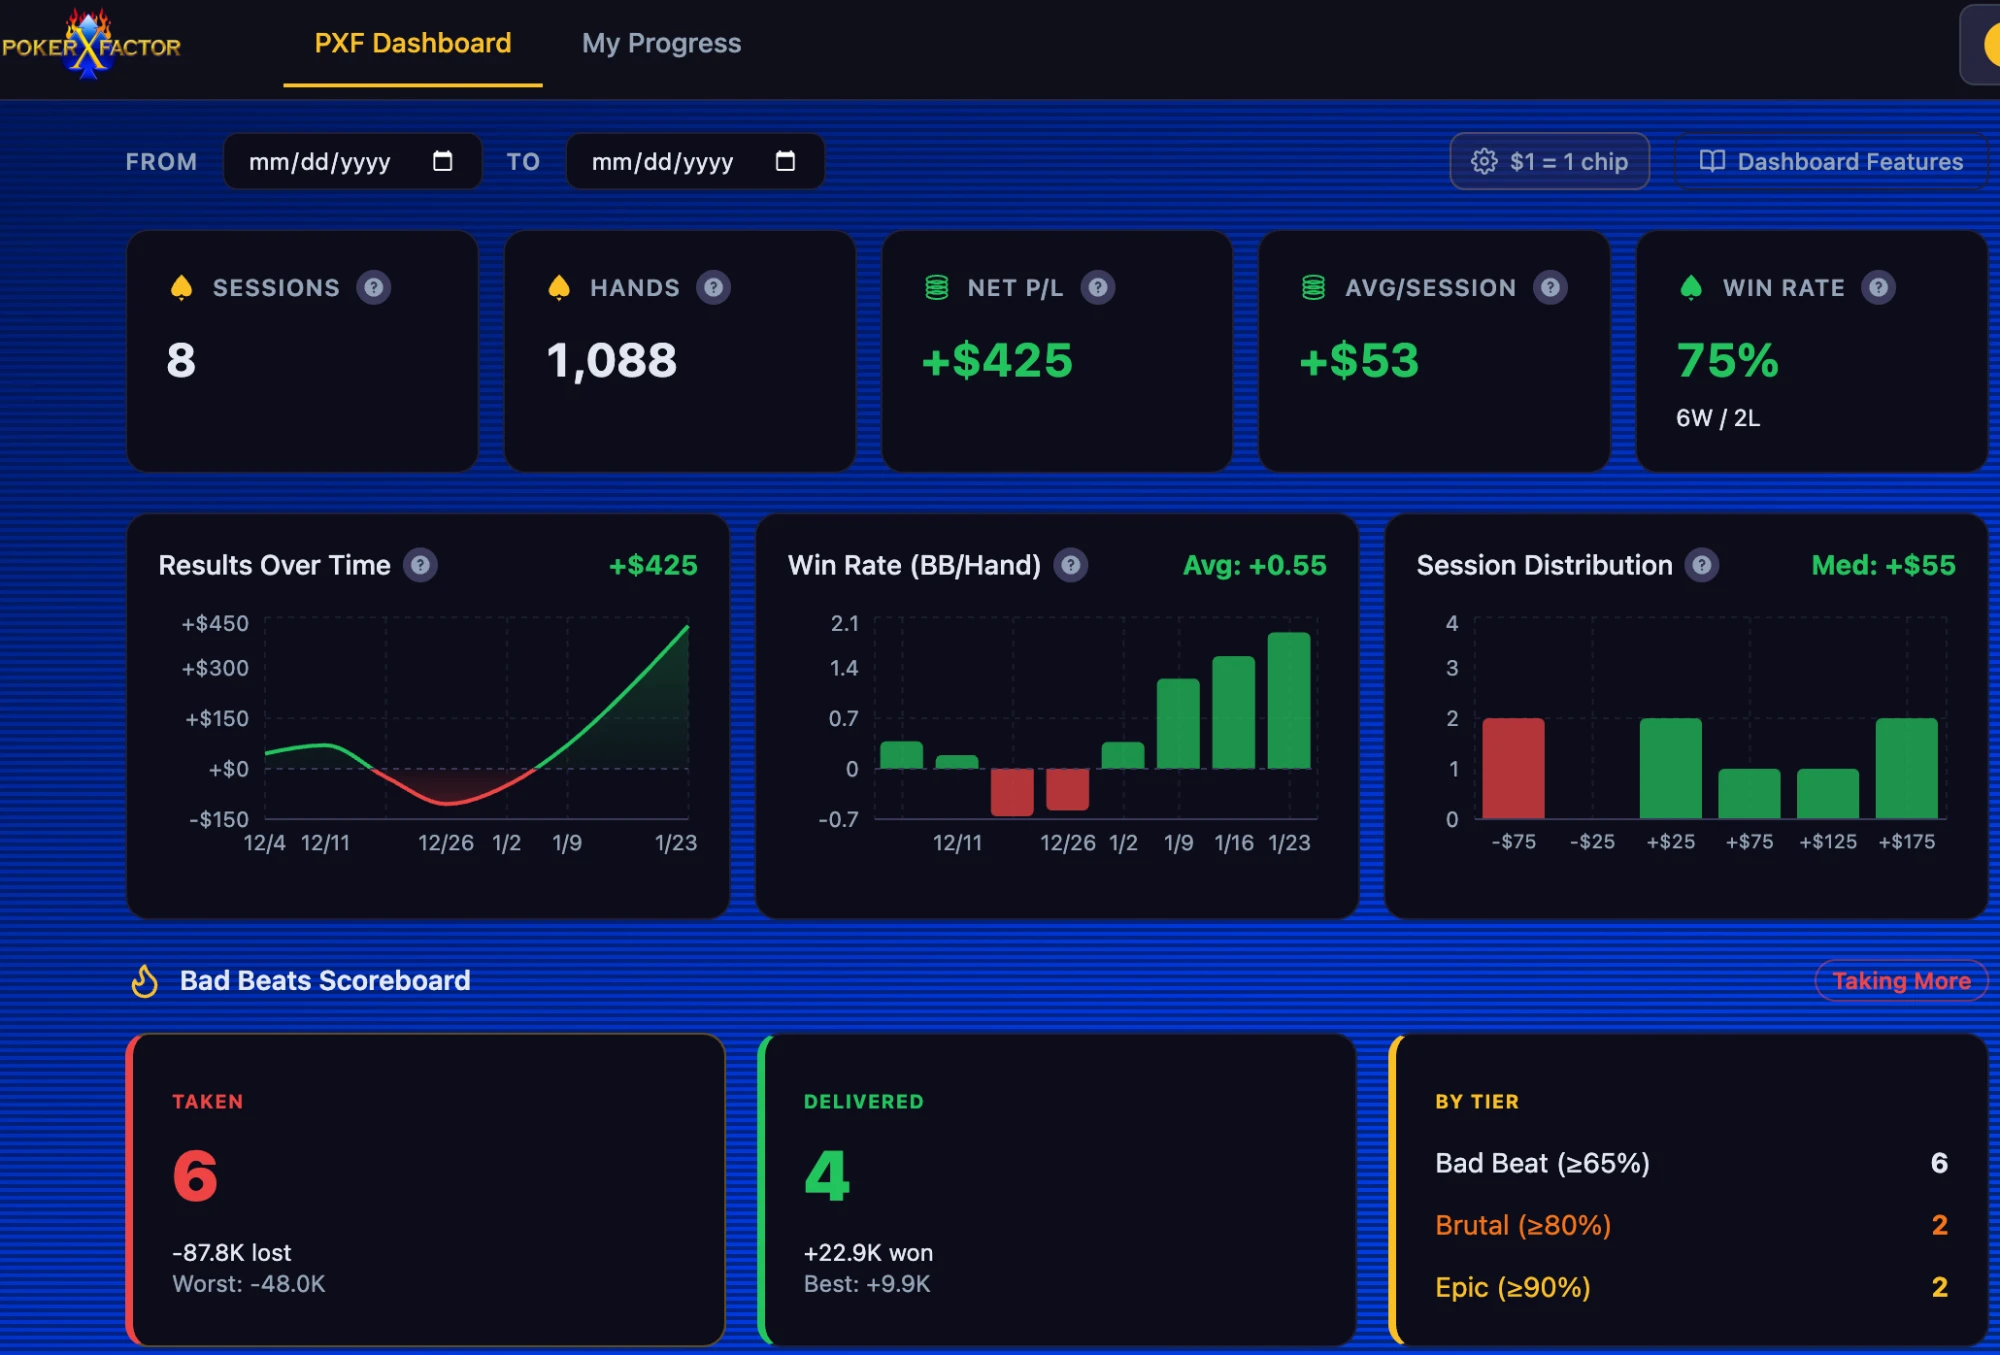This screenshot has height=1355, width=2000.
Task: Click chip stack icon on AVG/SESSION card
Action: click(1313, 288)
